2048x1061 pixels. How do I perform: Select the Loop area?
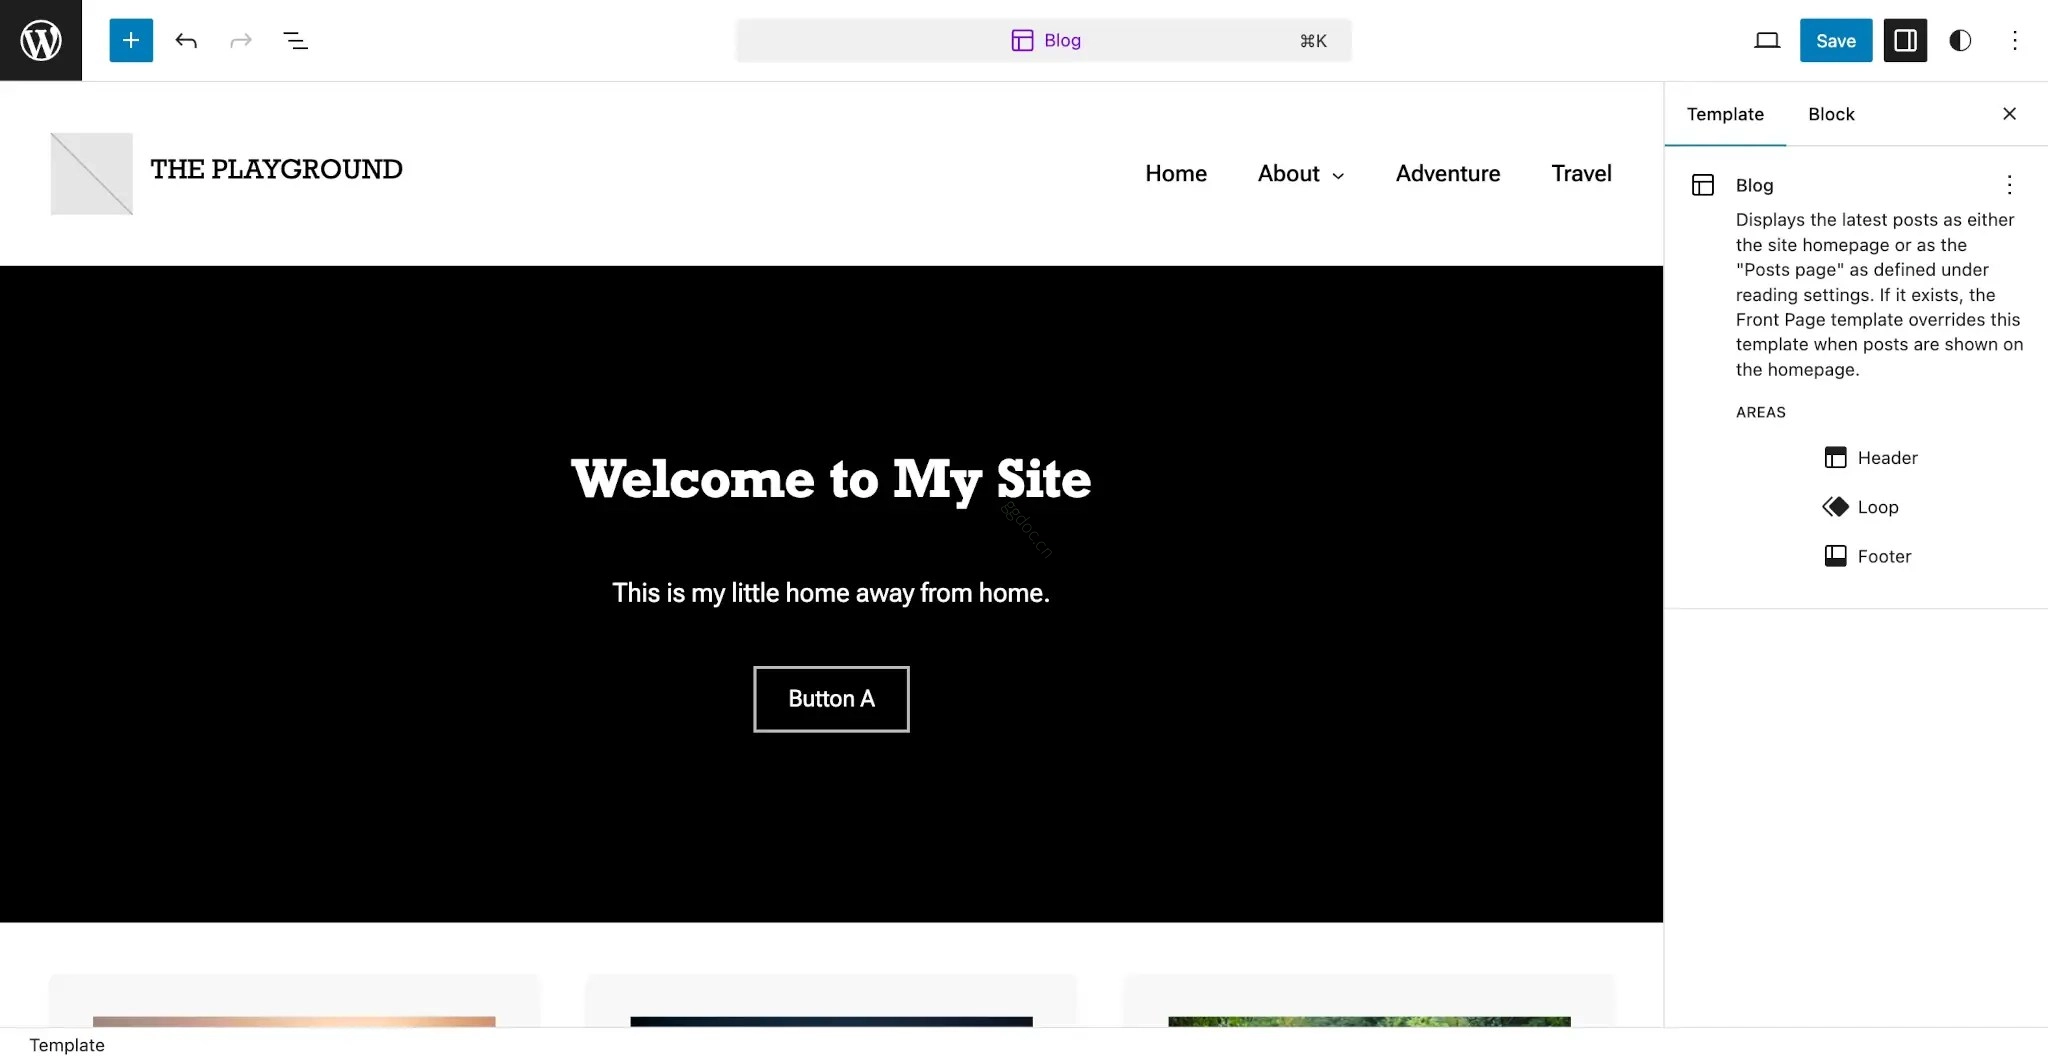coord(1860,507)
